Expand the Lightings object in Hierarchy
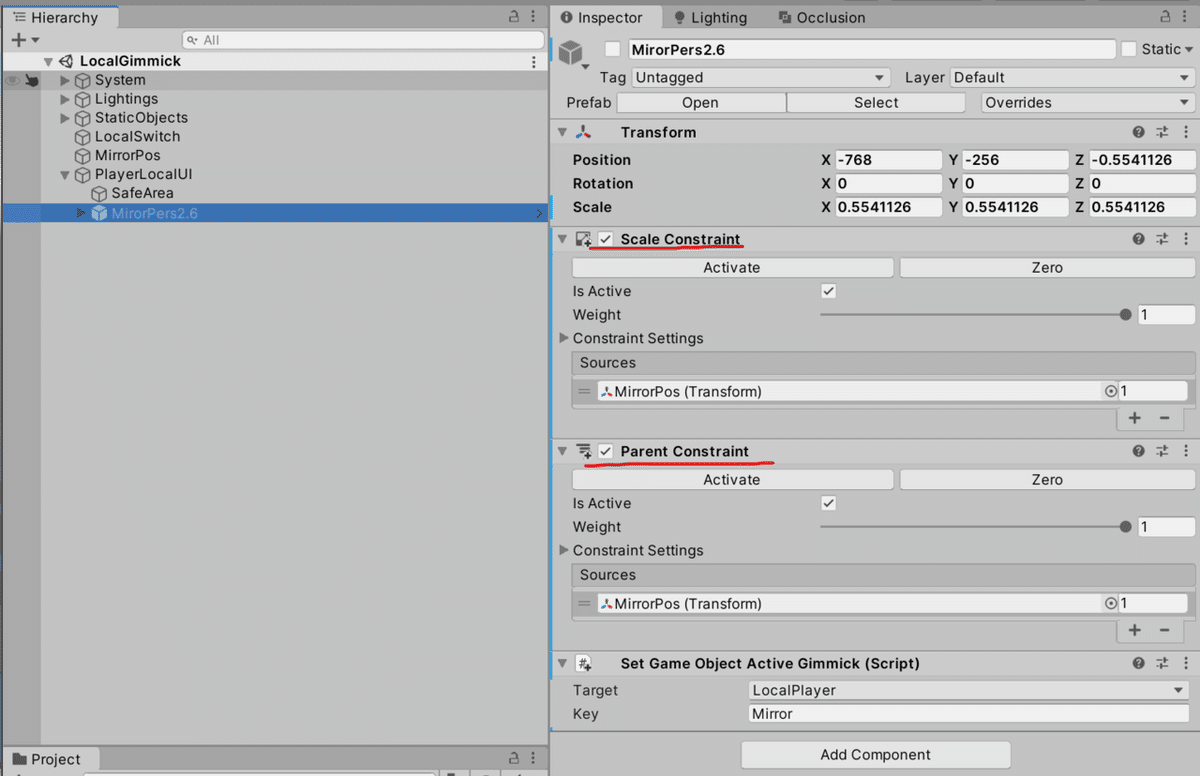The height and width of the screenshot is (776, 1200). (x=66, y=99)
